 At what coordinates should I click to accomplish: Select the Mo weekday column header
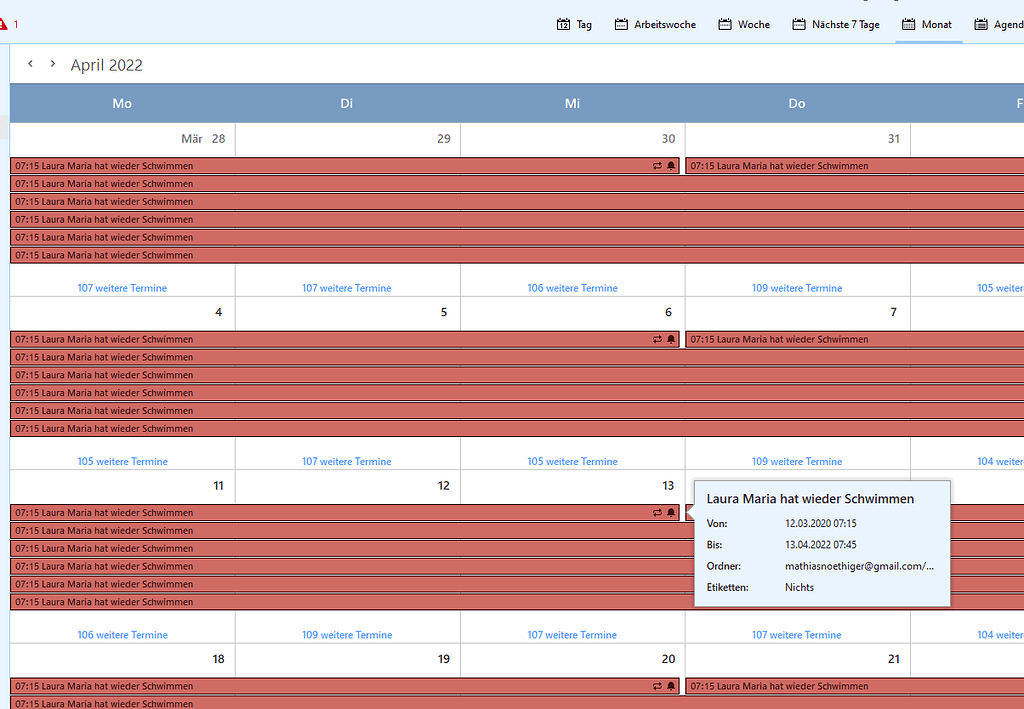tap(122, 103)
